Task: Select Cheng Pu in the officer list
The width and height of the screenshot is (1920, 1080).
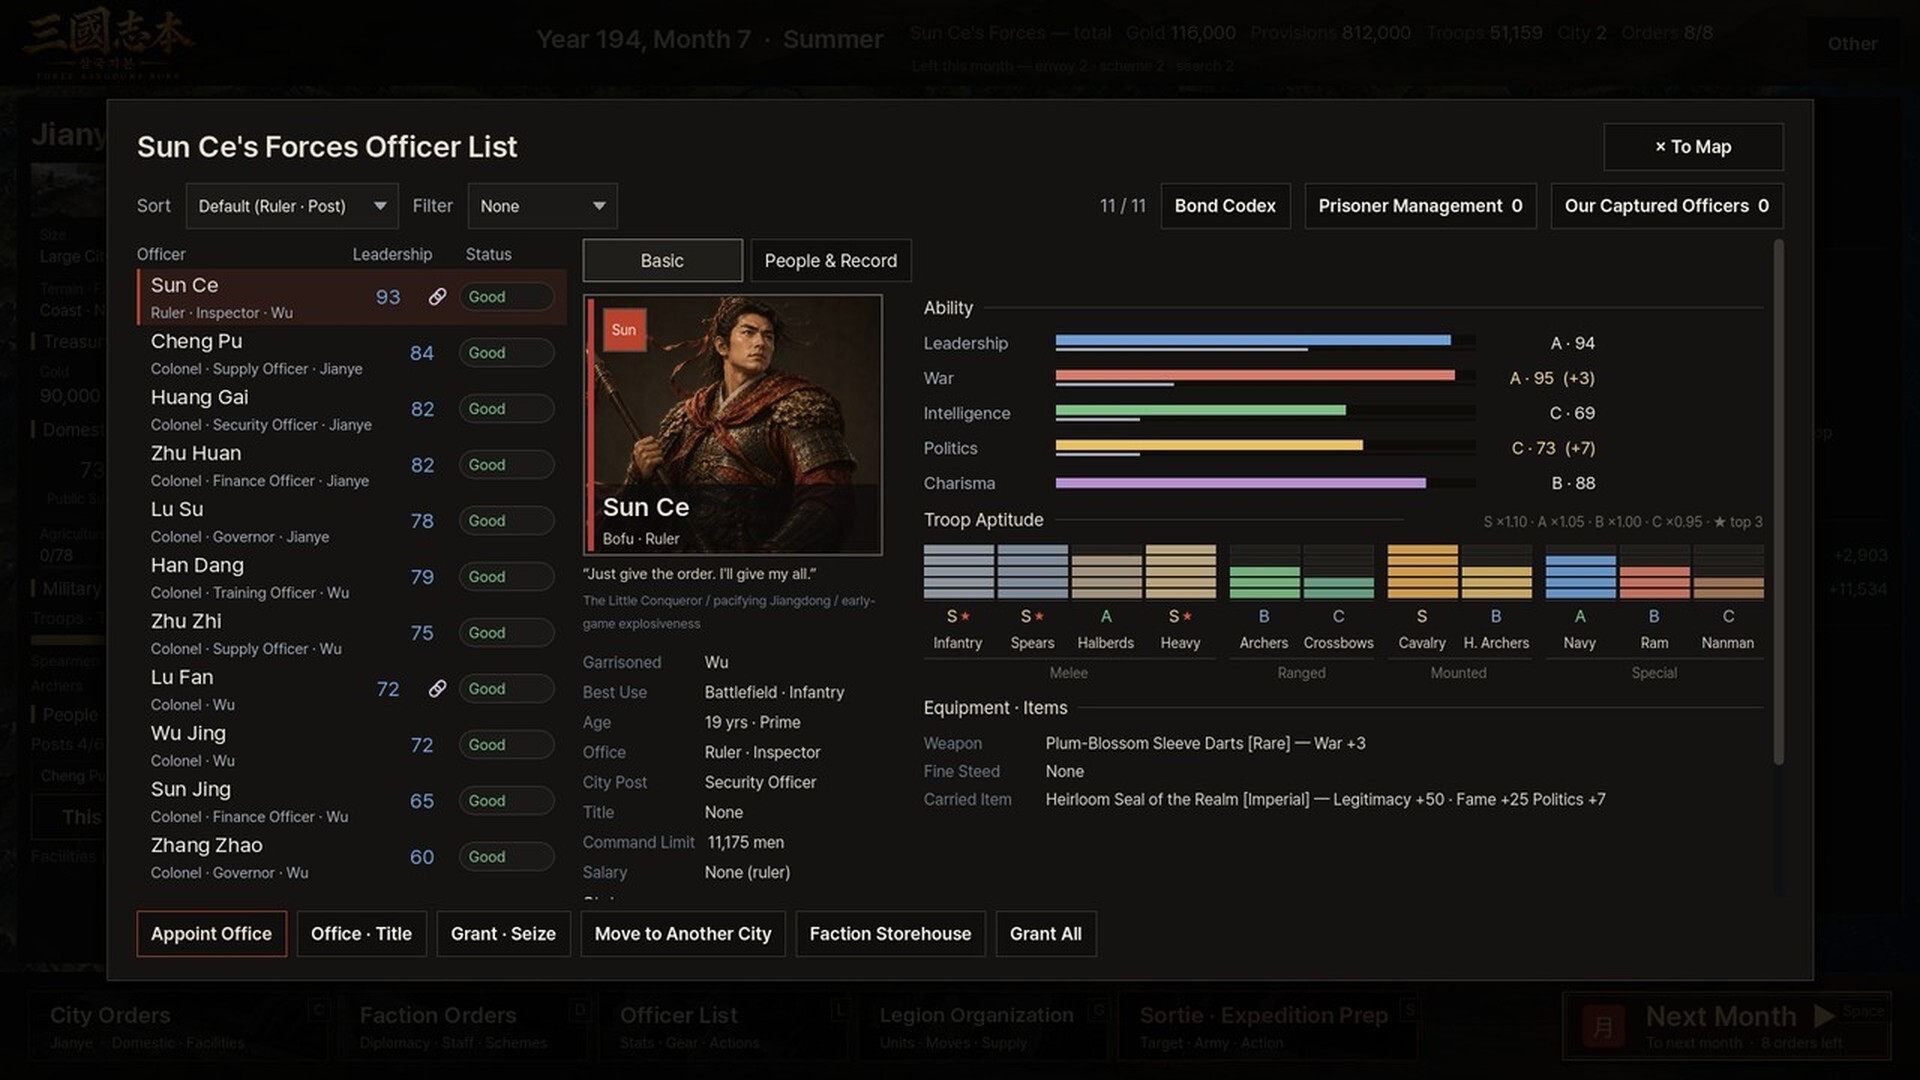Action: 352,353
